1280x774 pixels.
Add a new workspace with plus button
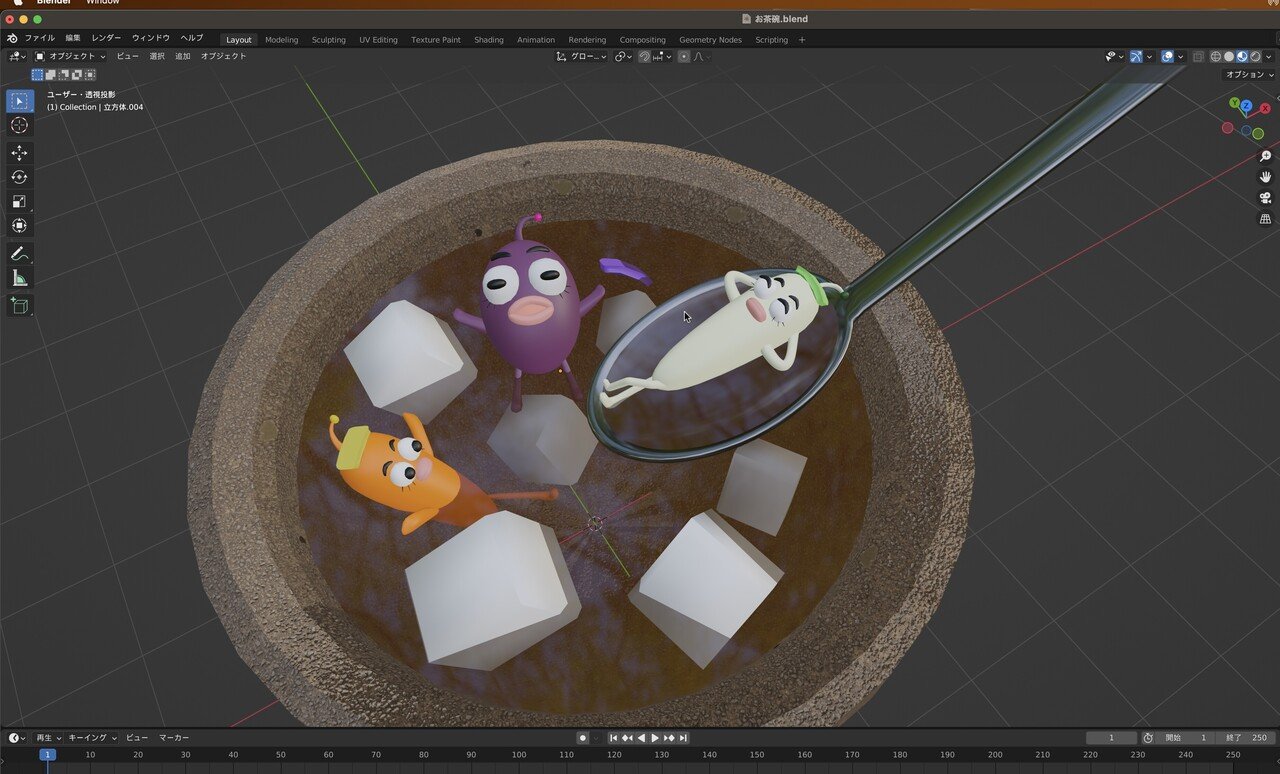pyautogui.click(x=802, y=39)
